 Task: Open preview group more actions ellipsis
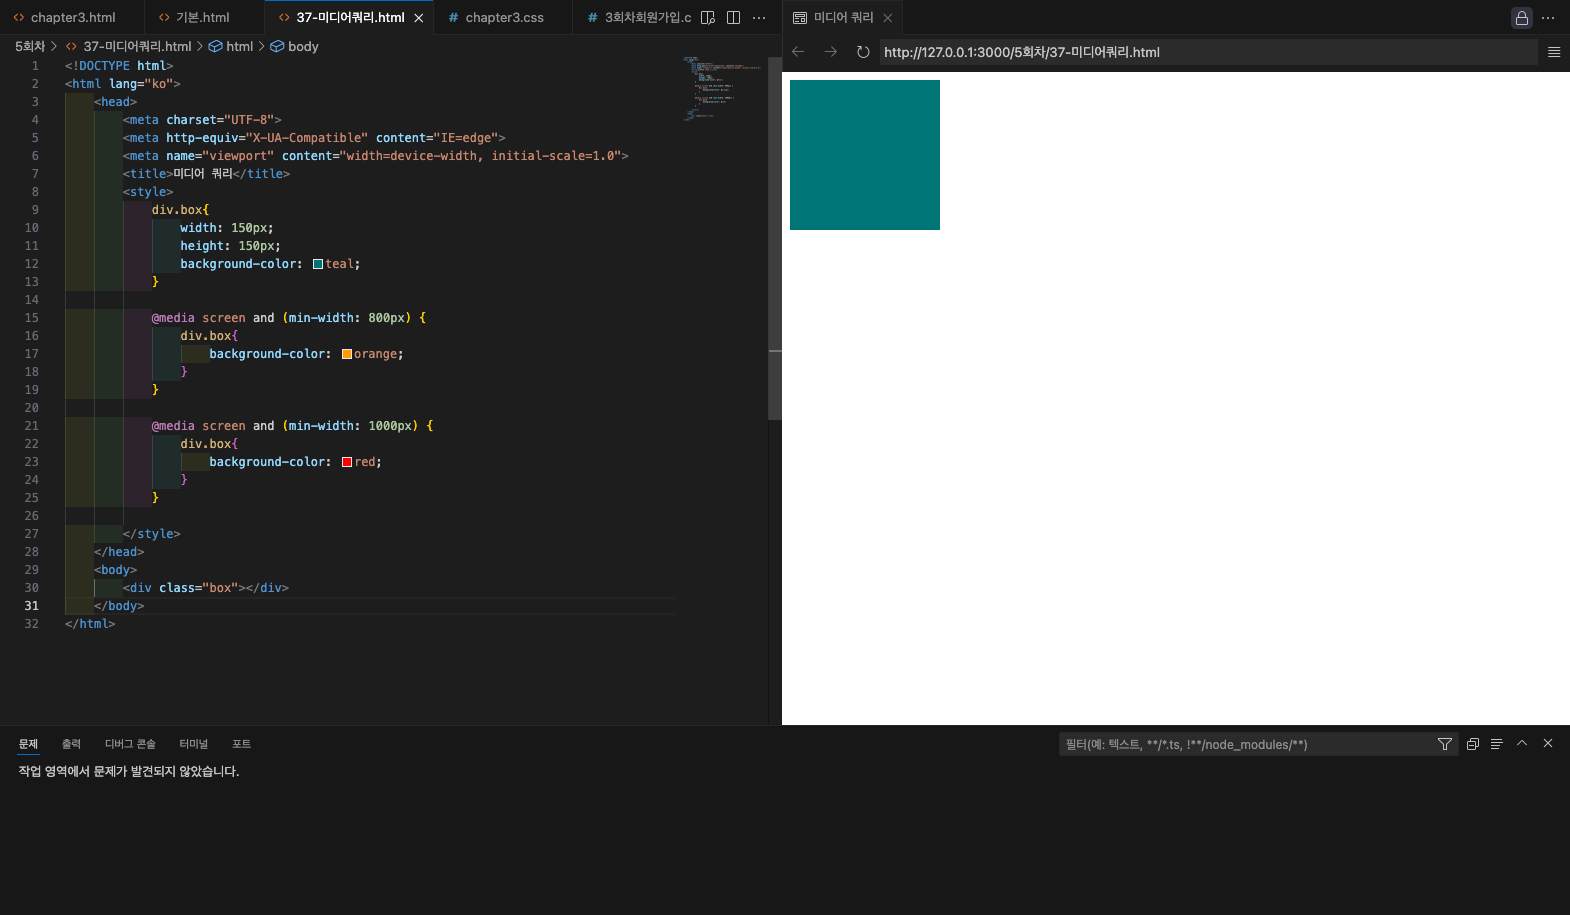pos(1548,18)
